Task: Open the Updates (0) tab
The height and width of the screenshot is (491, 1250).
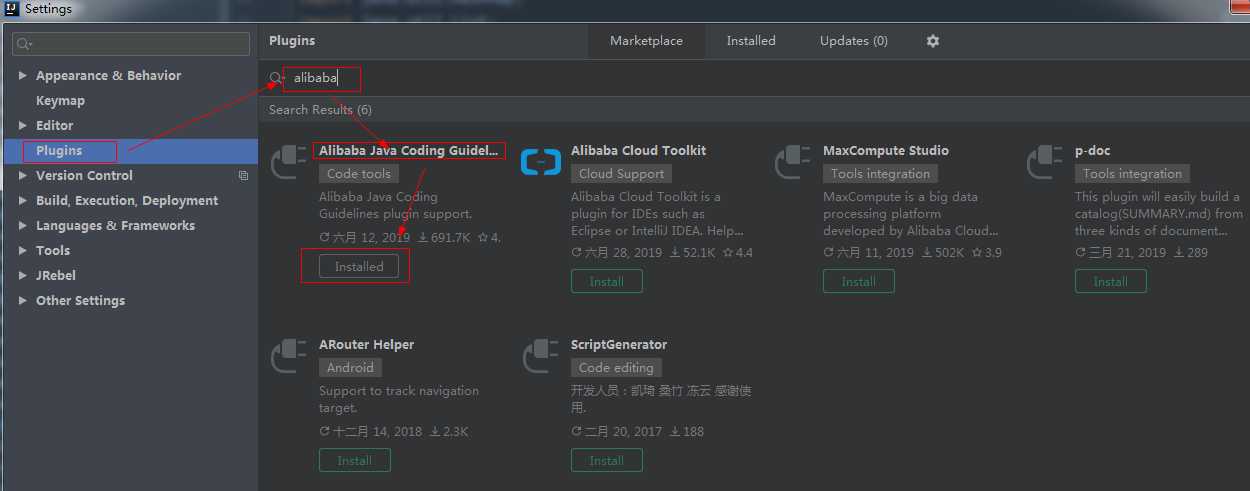Action: click(x=854, y=41)
